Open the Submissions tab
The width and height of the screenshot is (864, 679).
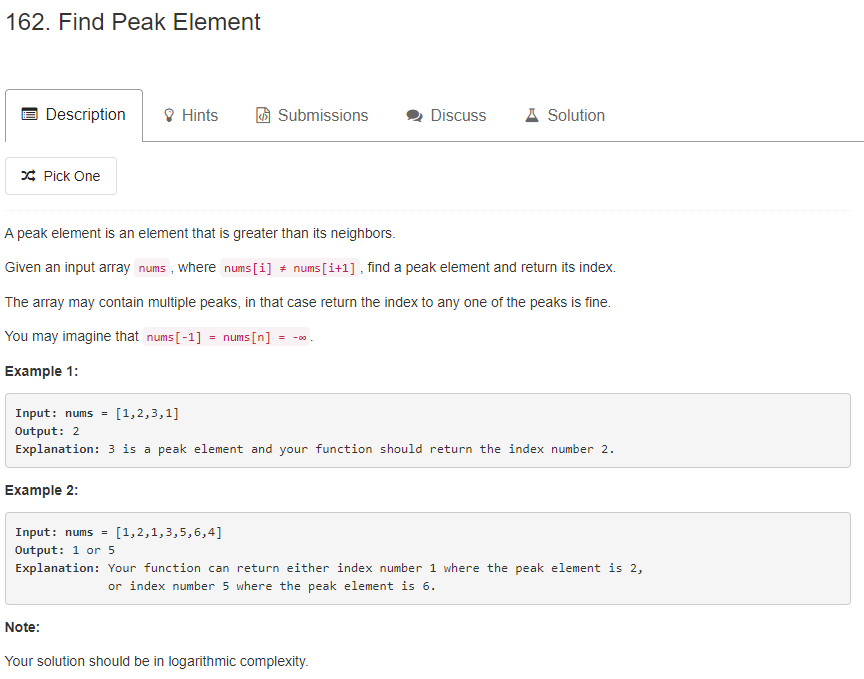click(322, 116)
